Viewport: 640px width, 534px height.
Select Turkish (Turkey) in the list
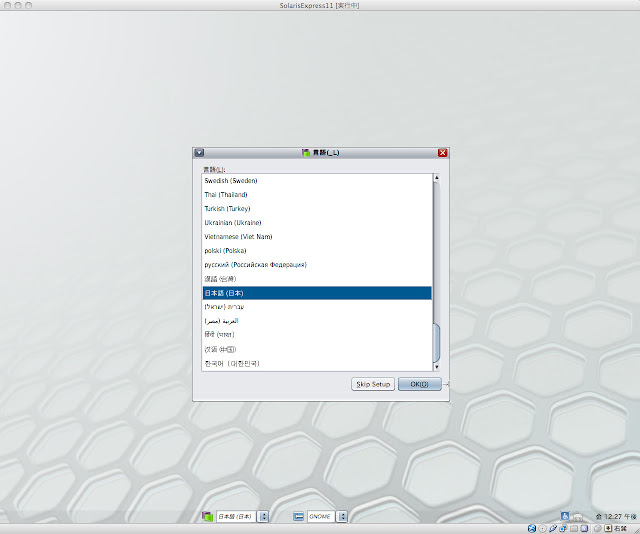(317, 209)
